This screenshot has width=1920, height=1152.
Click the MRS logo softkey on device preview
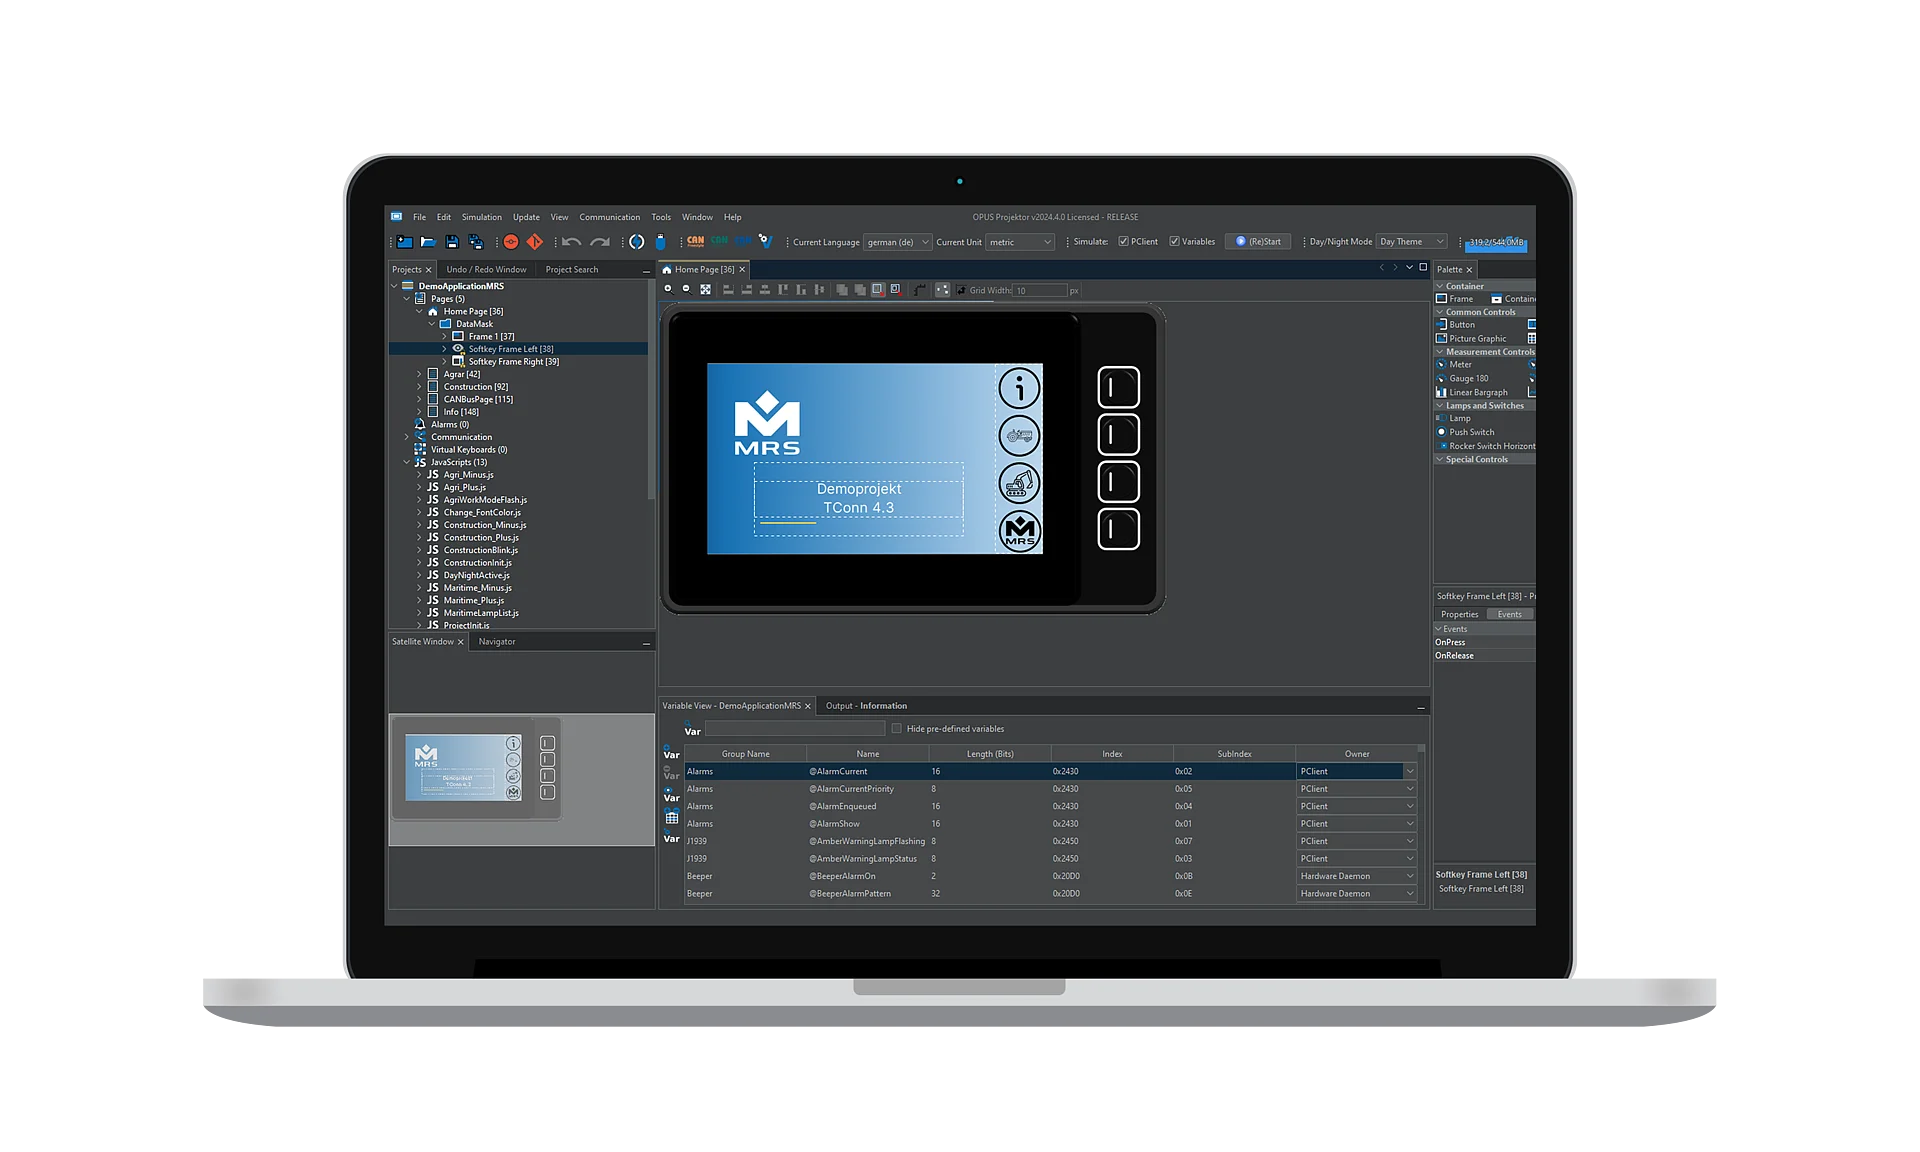point(1019,531)
